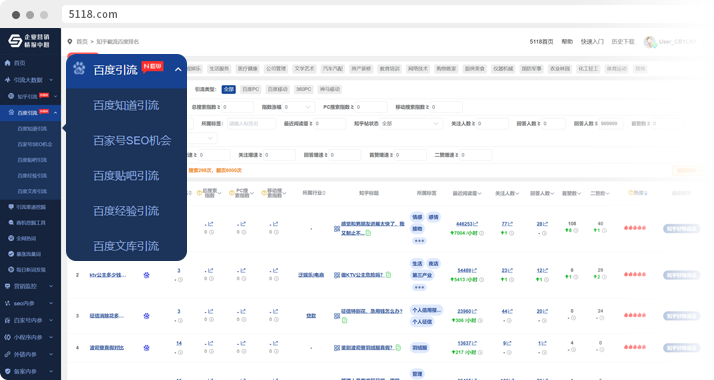
Task: Toggle the 医疗健康 industry tag
Action: click(x=248, y=69)
